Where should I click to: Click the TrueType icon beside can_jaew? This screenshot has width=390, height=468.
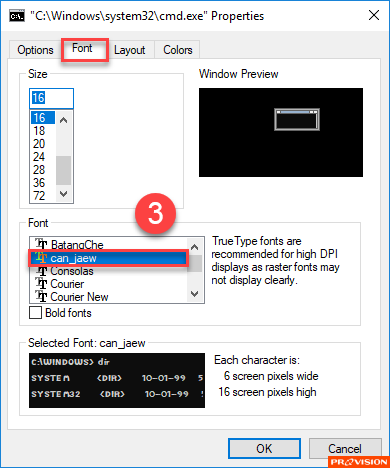41,258
